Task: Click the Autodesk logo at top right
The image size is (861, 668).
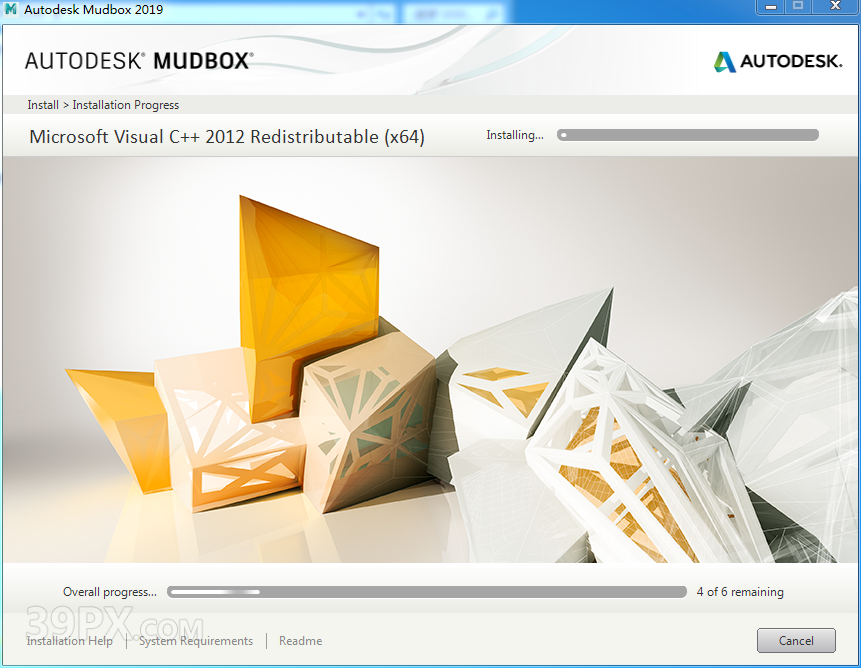Action: [x=777, y=62]
